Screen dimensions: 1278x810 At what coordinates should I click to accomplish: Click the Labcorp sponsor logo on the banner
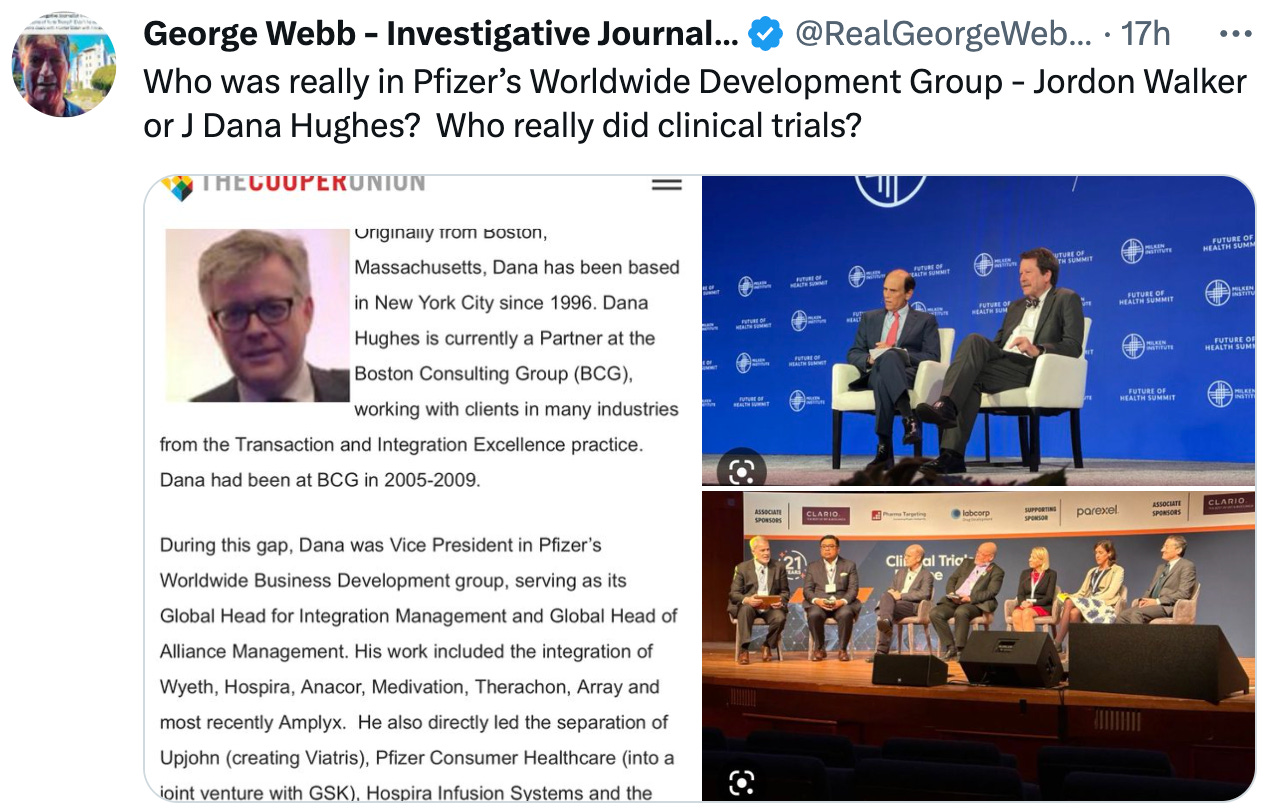(x=970, y=514)
